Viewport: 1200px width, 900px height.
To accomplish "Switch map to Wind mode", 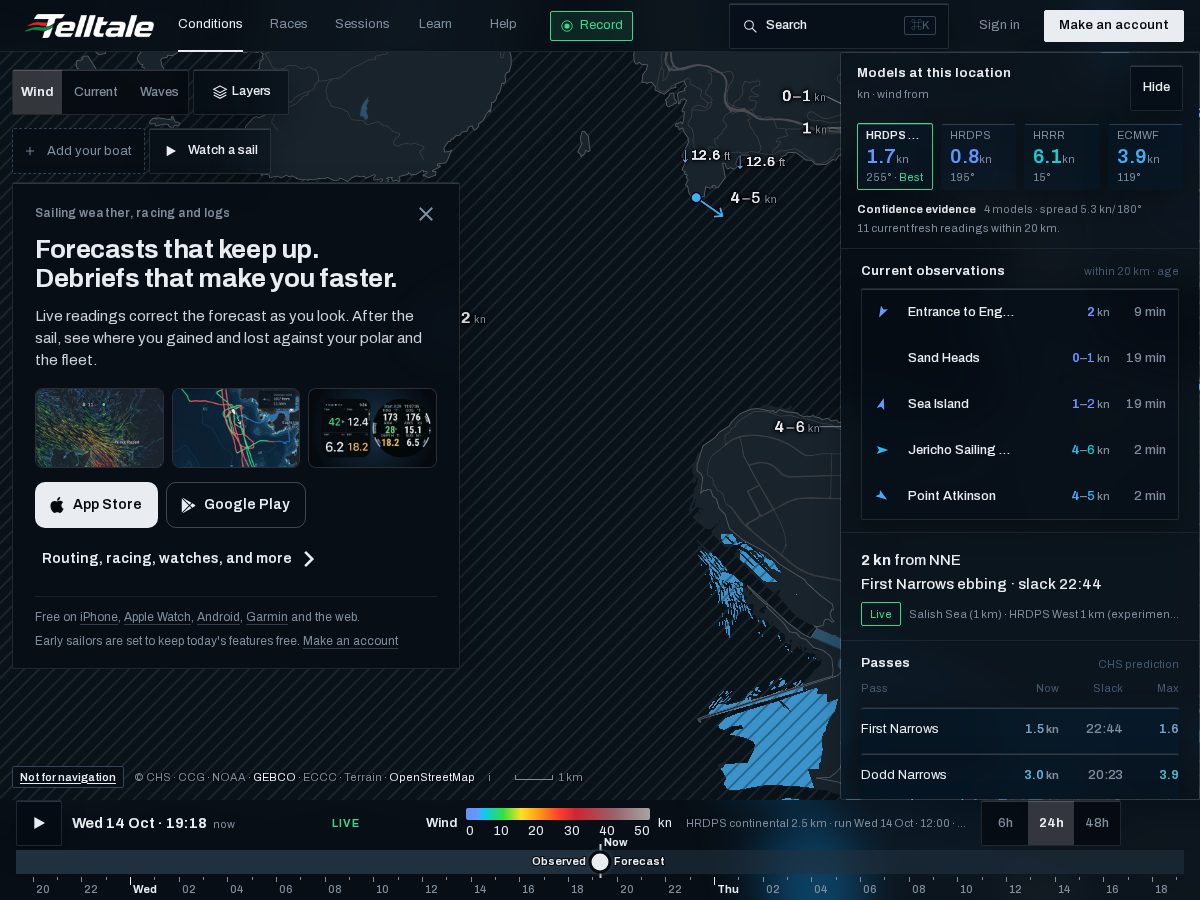I will pyautogui.click(x=37, y=92).
